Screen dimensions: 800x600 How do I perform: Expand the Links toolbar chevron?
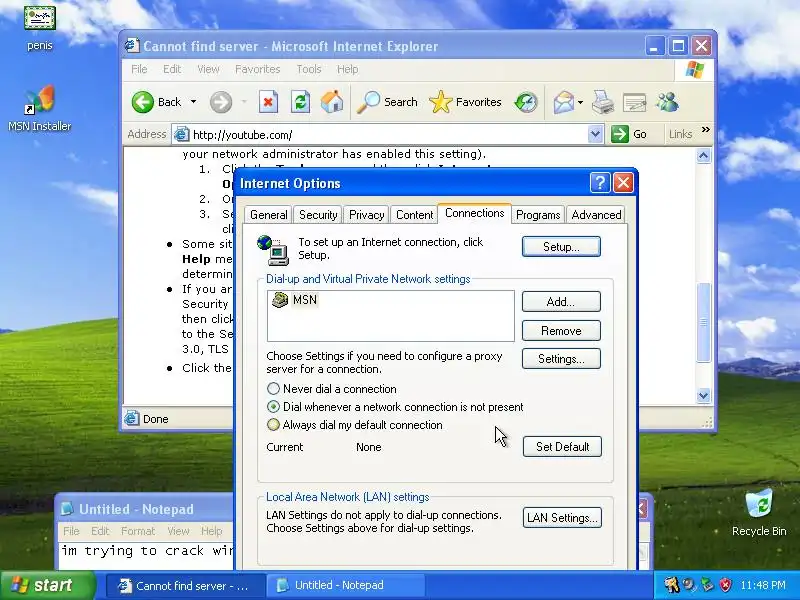(706, 130)
